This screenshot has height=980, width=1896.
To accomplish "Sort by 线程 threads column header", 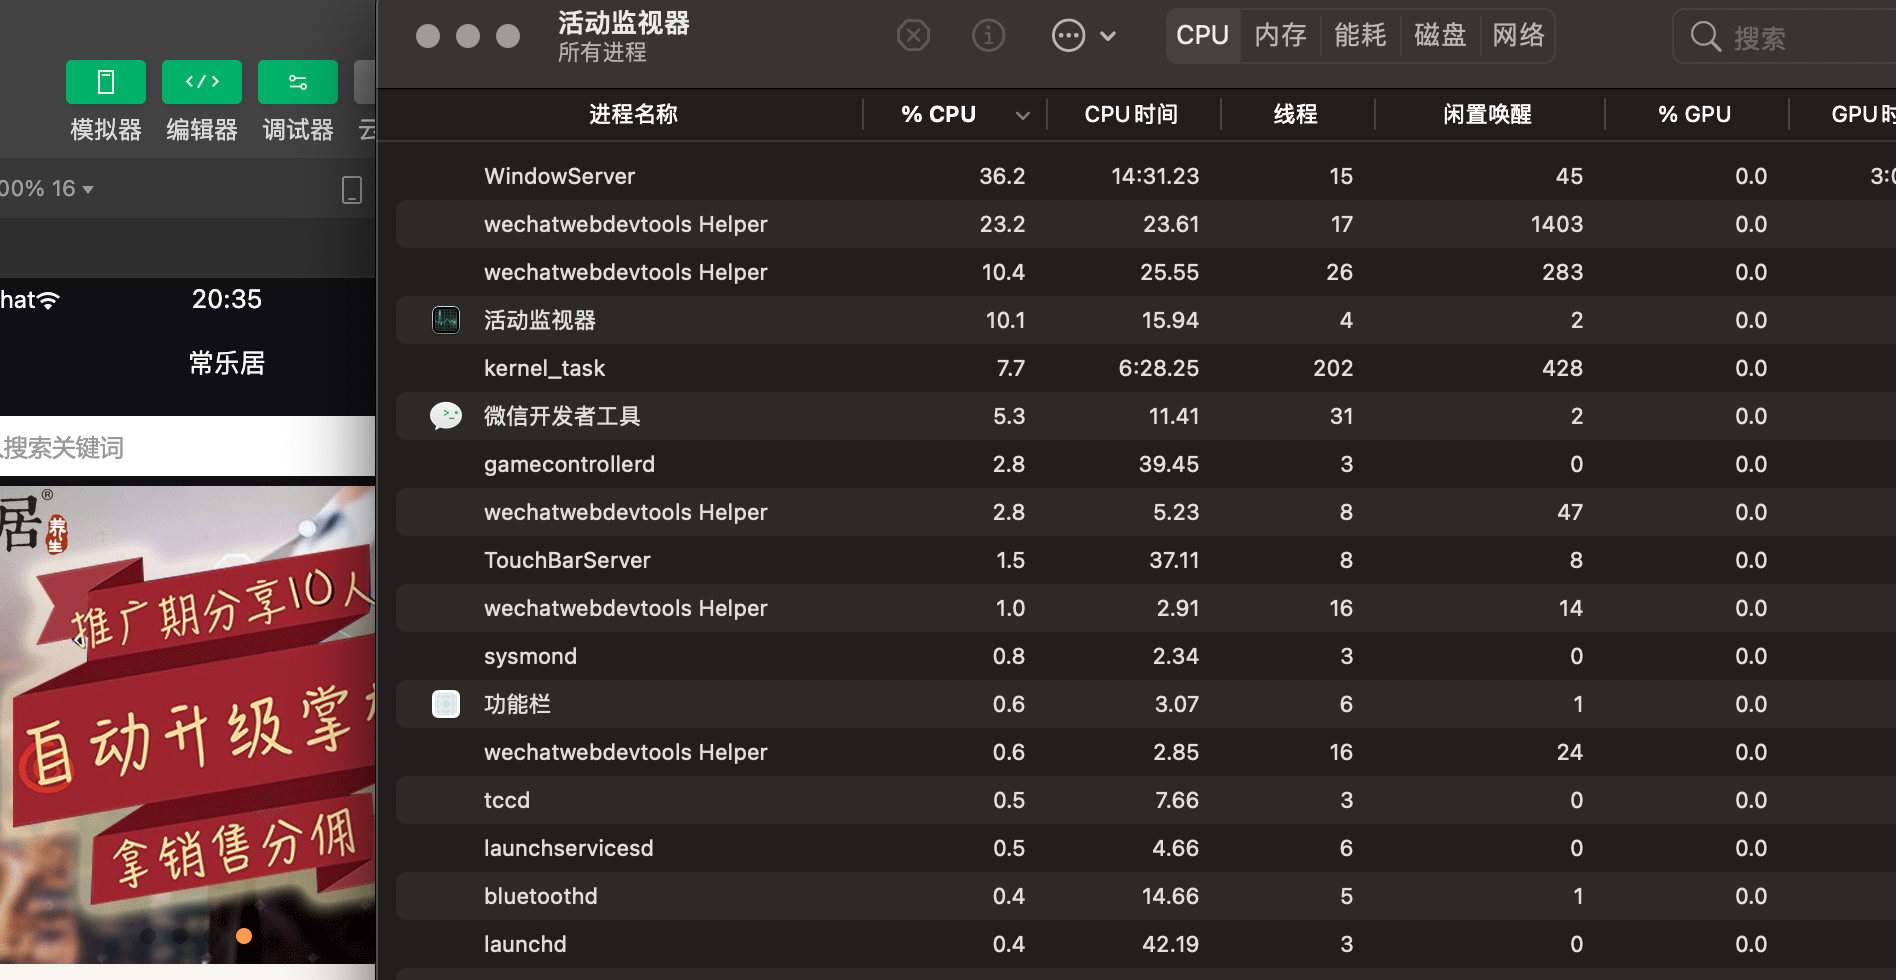I will 1296,114.
